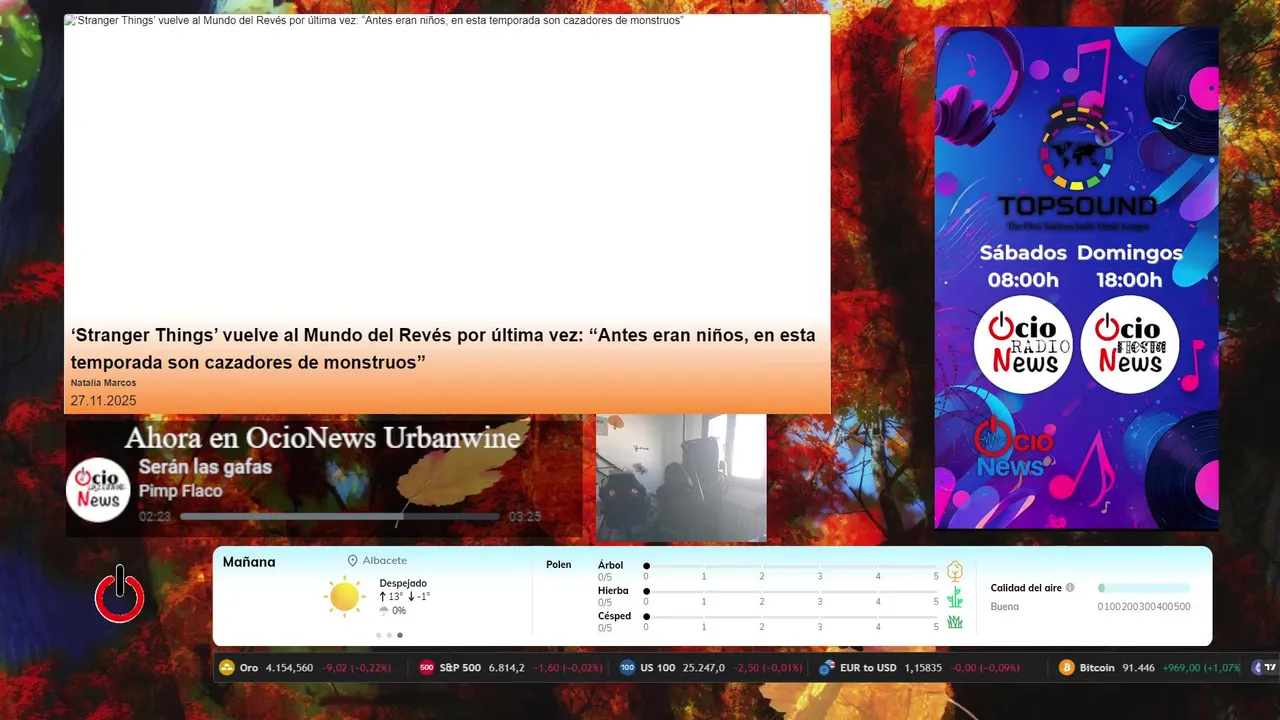Viewport: 1280px width, 720px height.
Task: Select the second weather carousel dot
Action: pyautogui.click(x=389, y=635)
